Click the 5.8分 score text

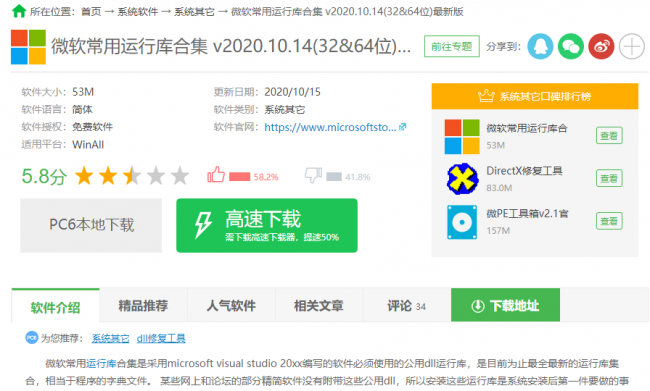click(44, 176)
